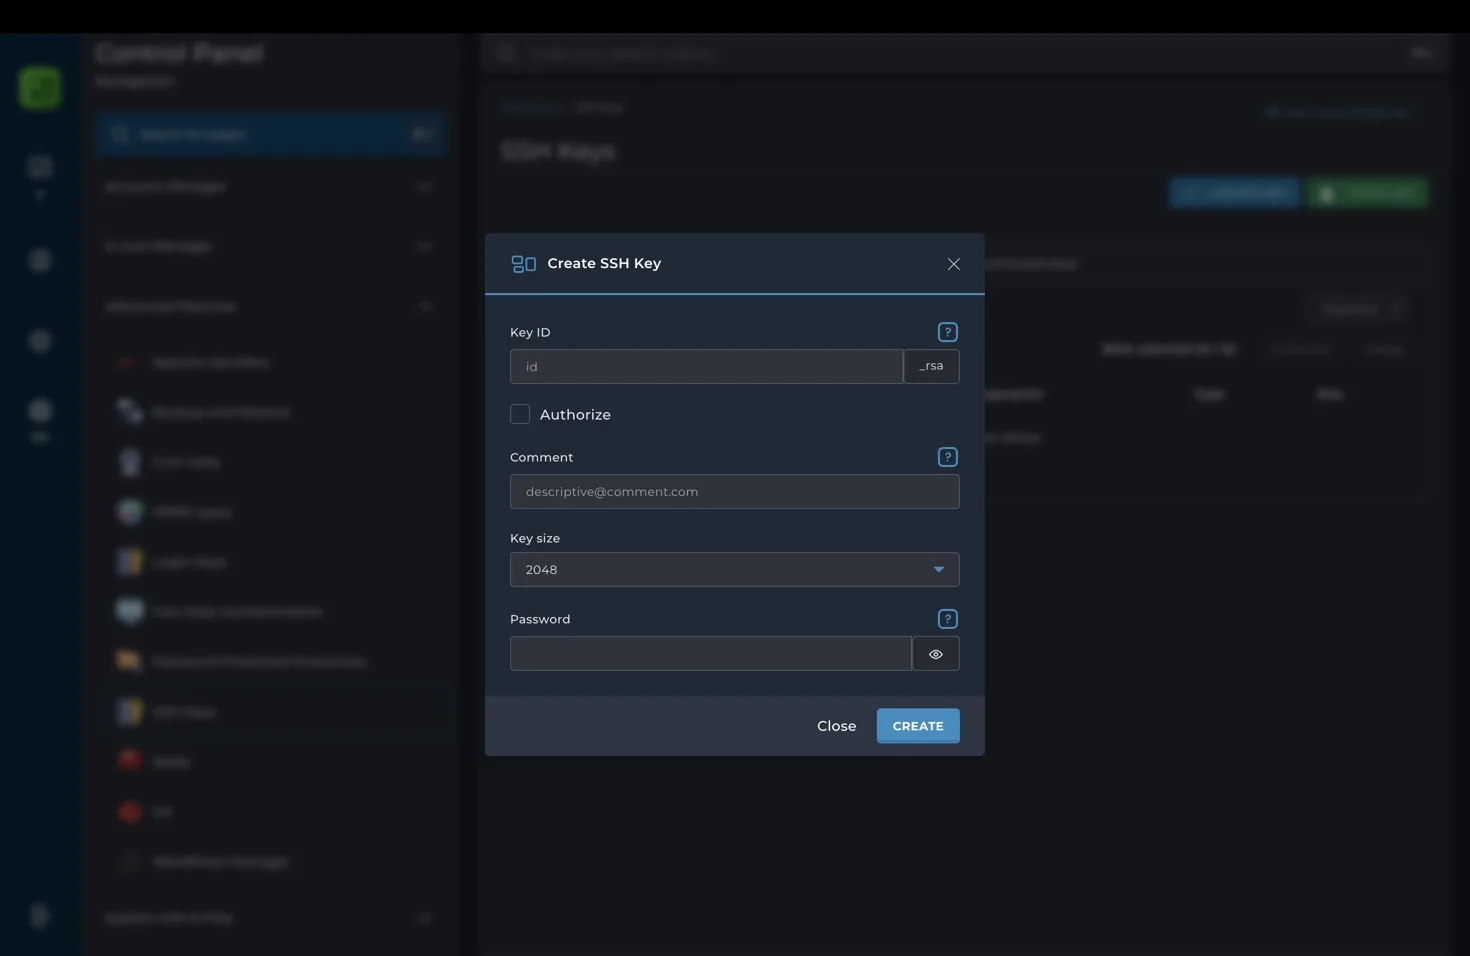Open the Key size dropdown showing 2048

tap(734, 570)
